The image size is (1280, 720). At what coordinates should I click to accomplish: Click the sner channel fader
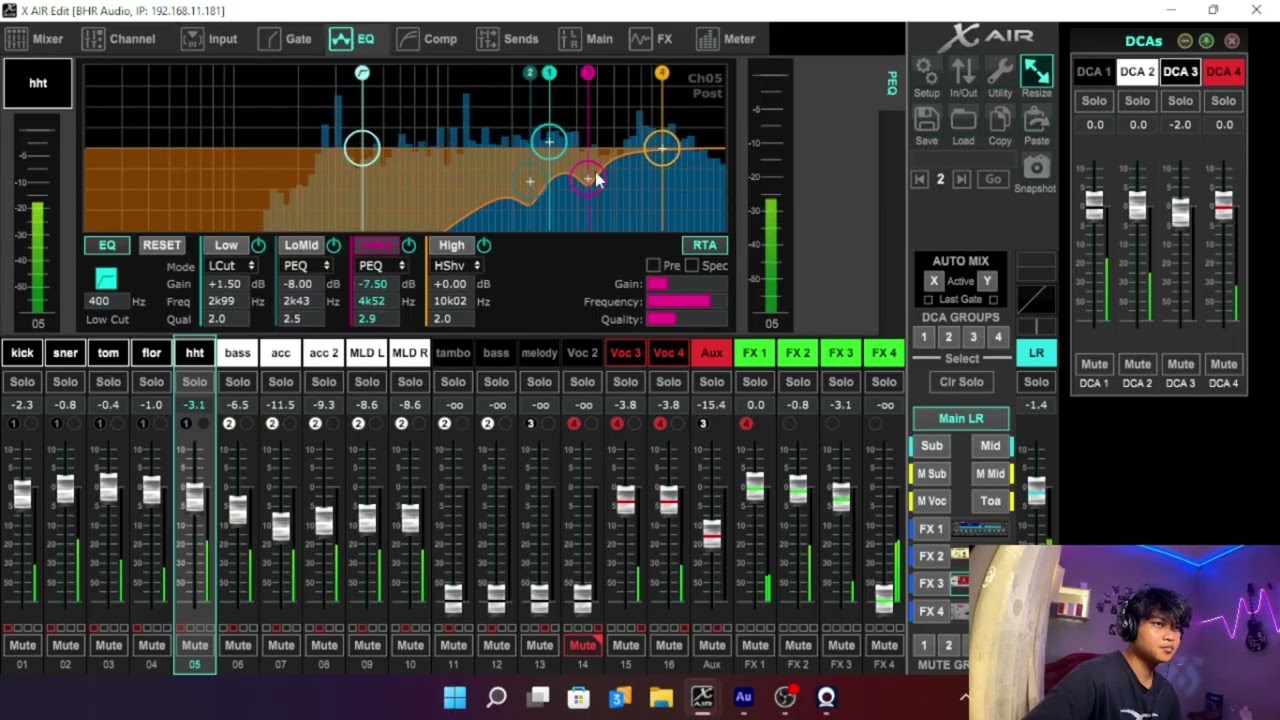pyautogui.click(x=65, y=489)
